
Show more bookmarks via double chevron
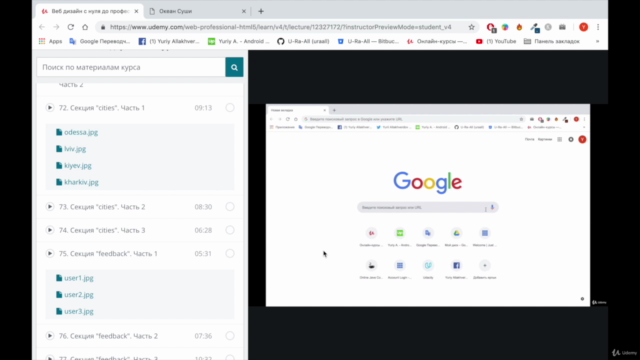[598, 41]
